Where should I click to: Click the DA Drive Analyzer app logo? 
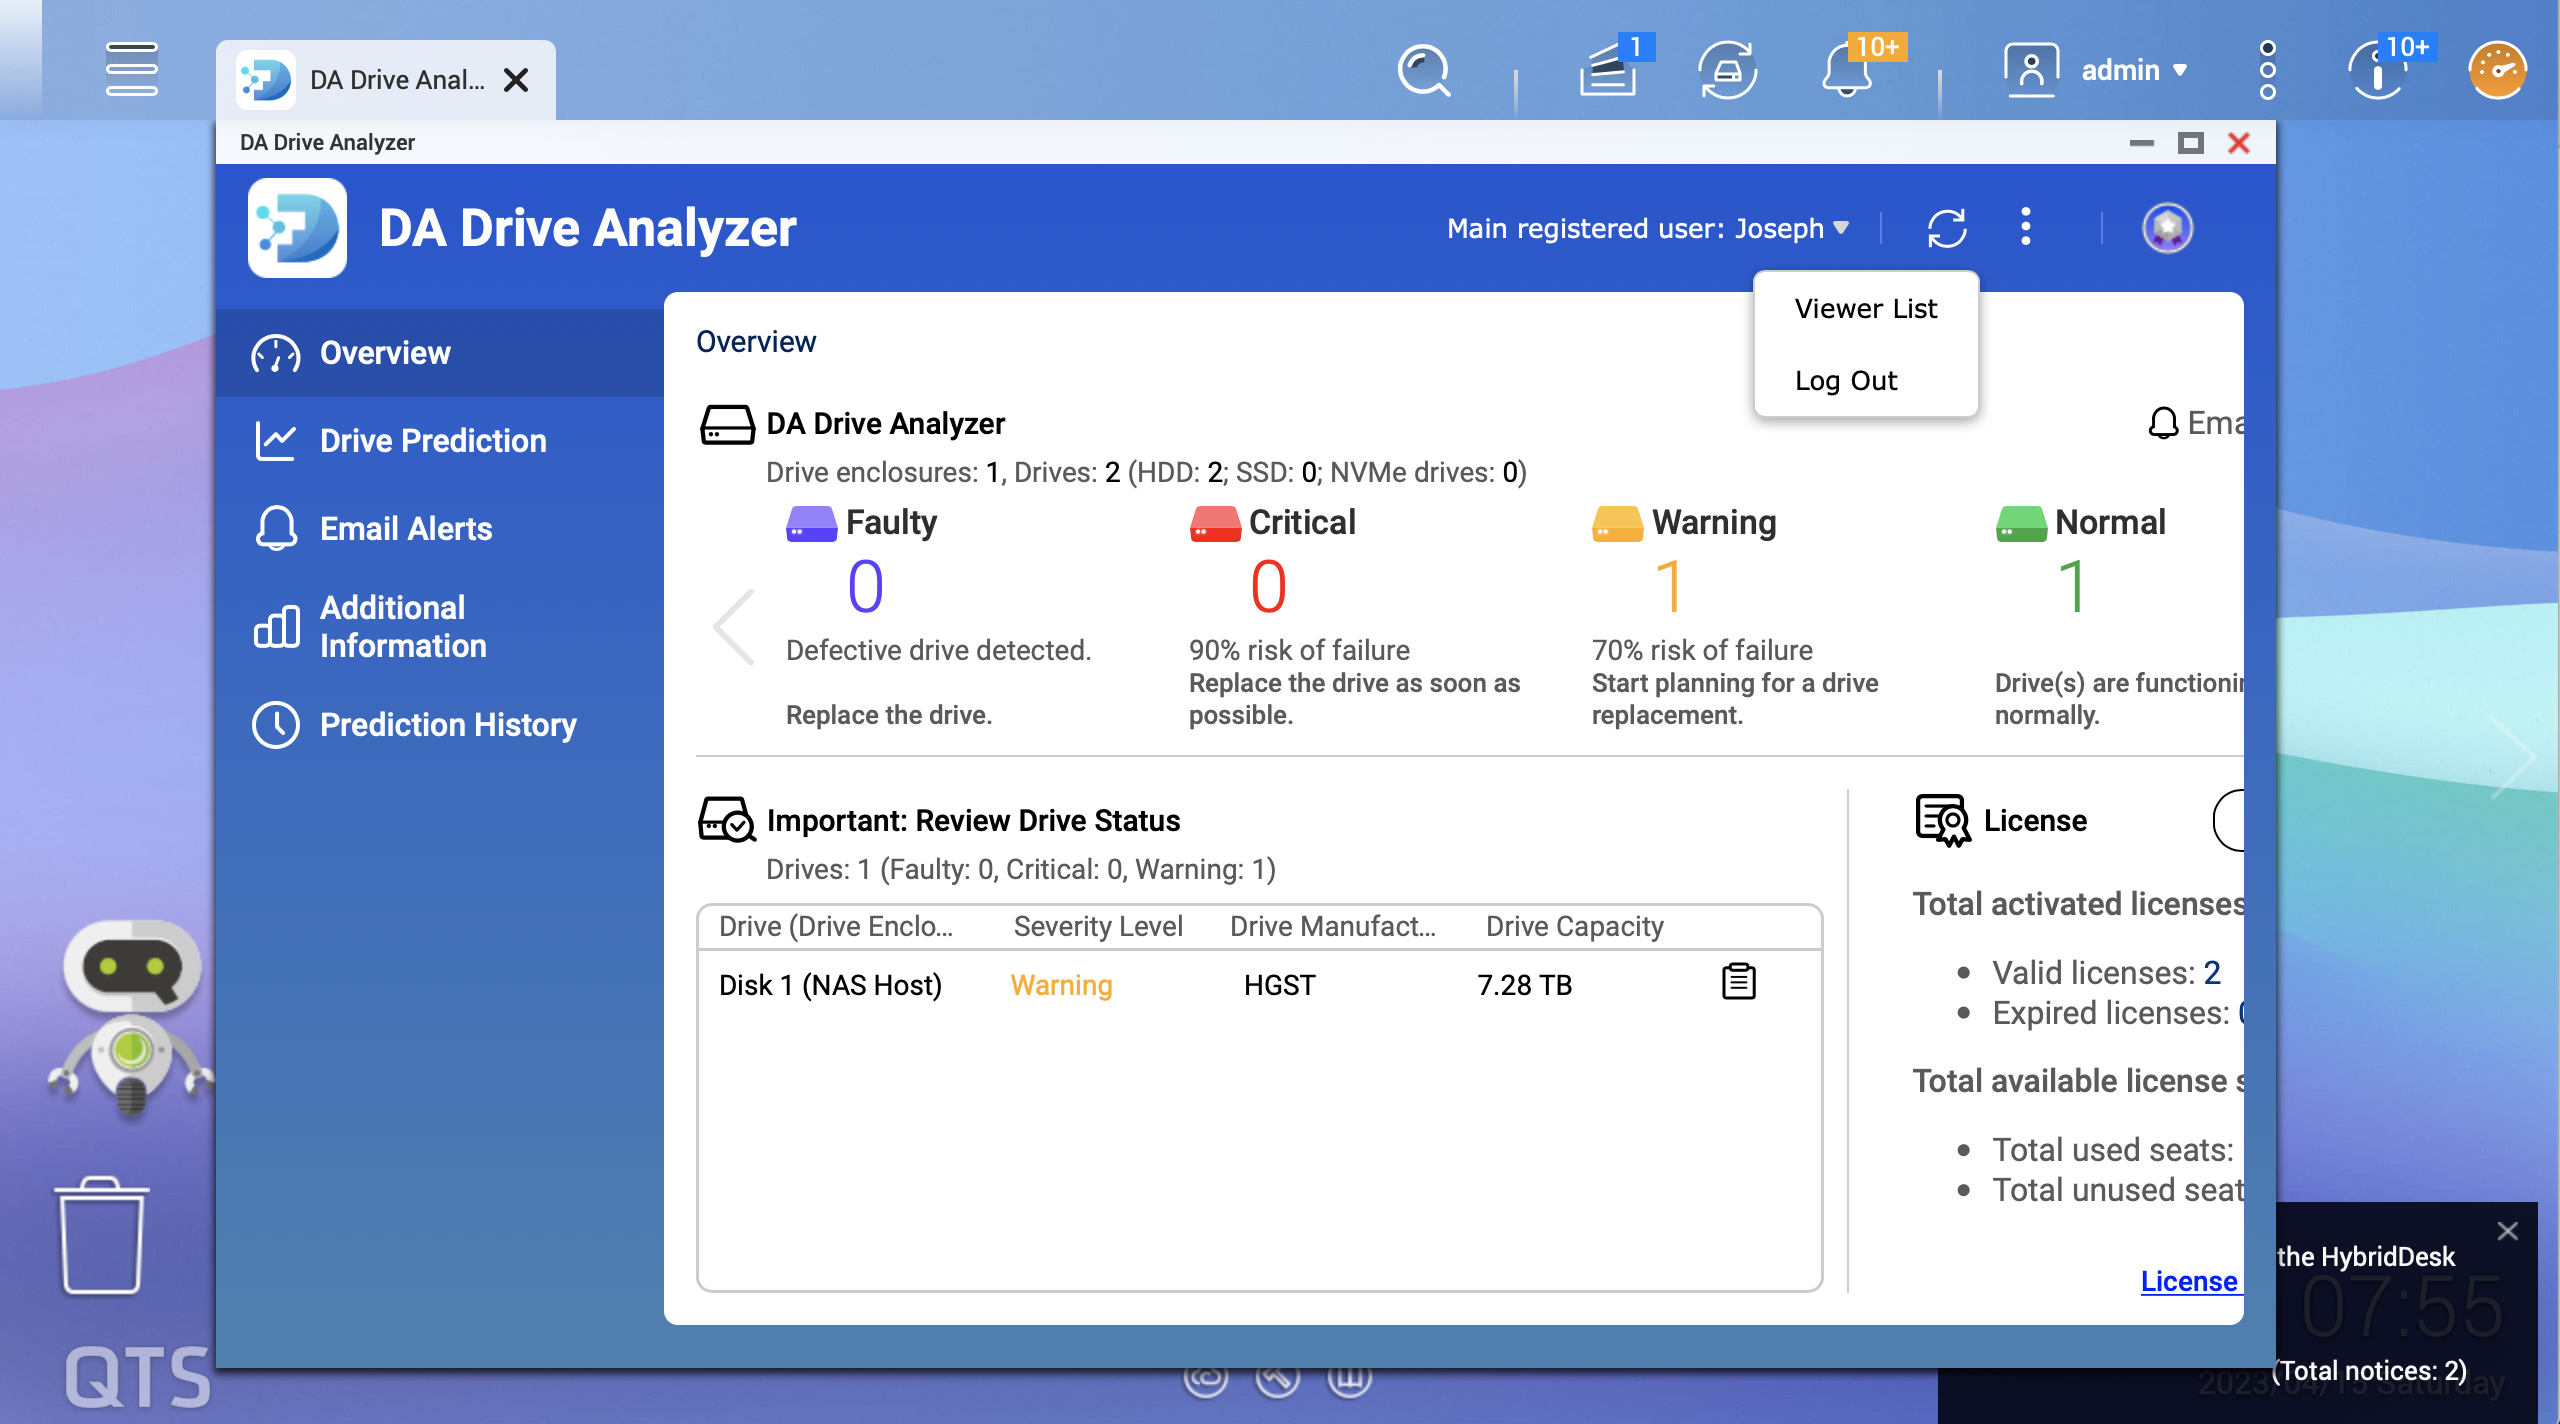[x=297, y=228]
